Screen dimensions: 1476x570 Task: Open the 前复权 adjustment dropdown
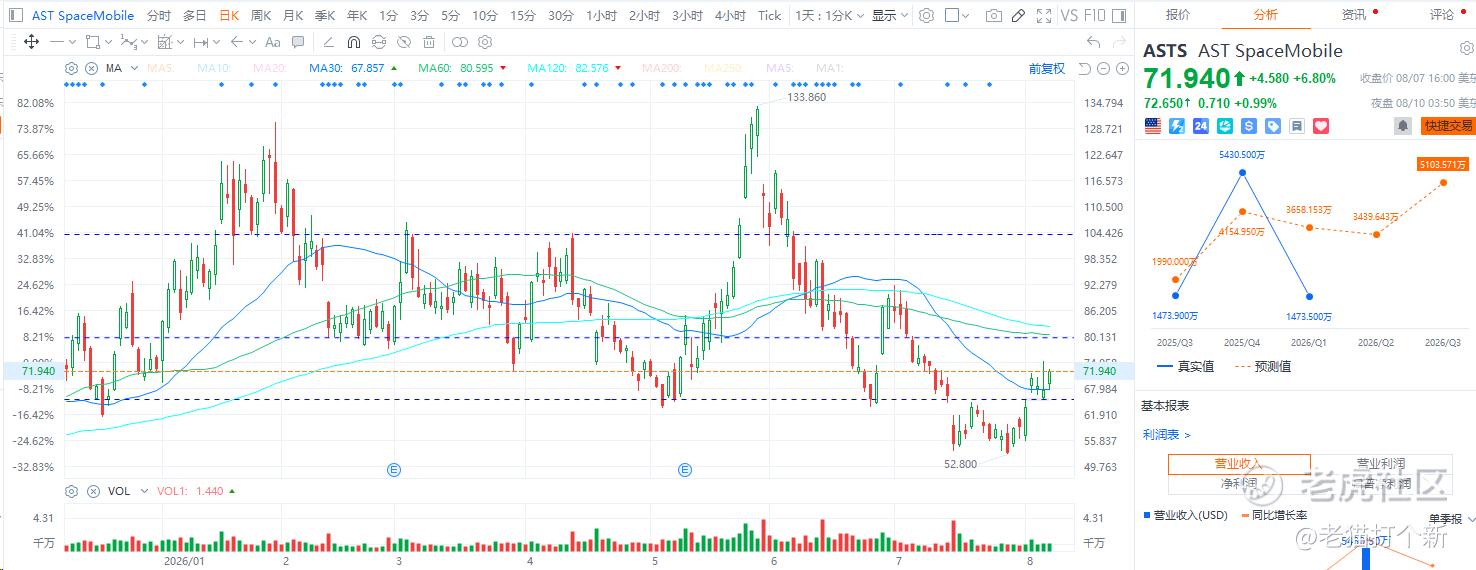pos(1047,68)
